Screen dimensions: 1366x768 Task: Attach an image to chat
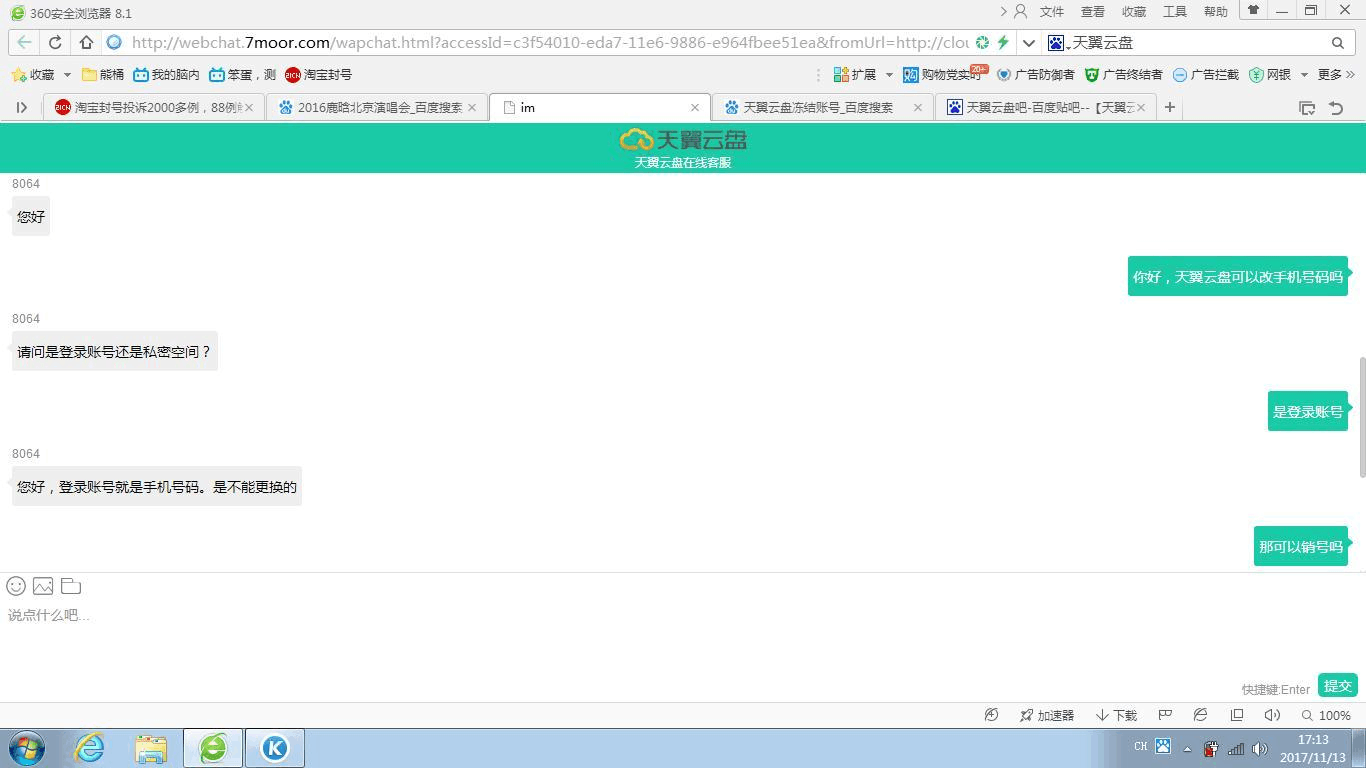43,586
